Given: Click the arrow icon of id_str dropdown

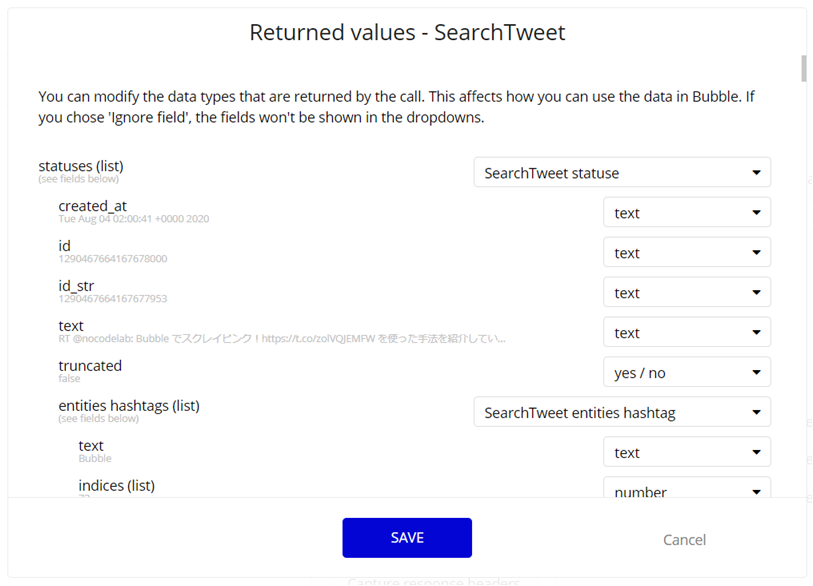Looking at the screenshot, I should (x=756, y=292).
